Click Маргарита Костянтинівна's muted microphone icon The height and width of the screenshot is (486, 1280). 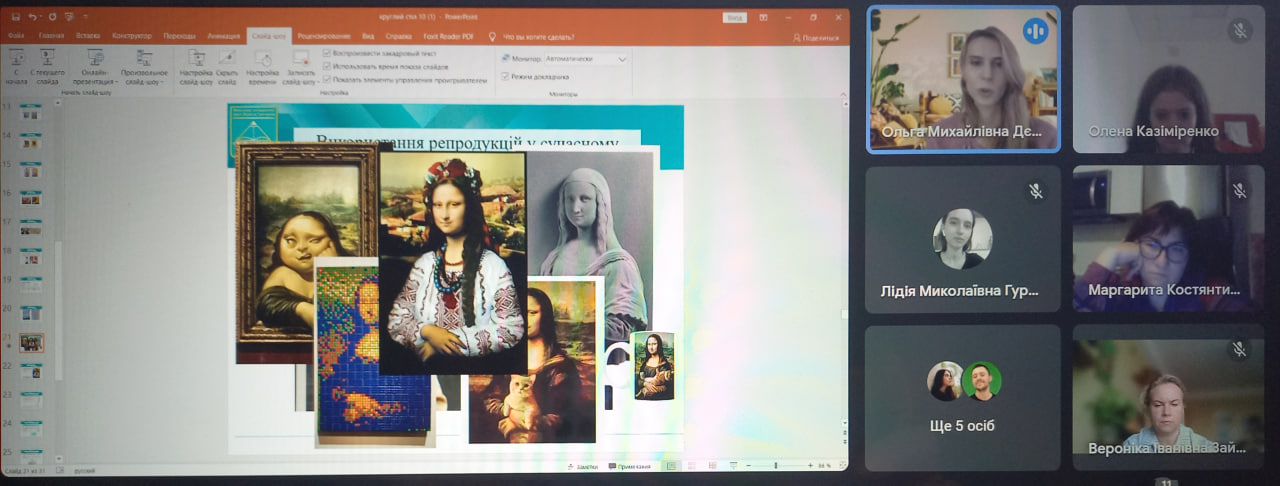1240,190
